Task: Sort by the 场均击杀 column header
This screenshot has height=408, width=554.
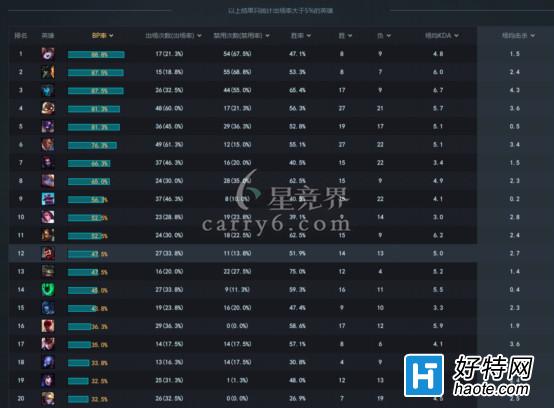Action: click(x=518, y=36)
